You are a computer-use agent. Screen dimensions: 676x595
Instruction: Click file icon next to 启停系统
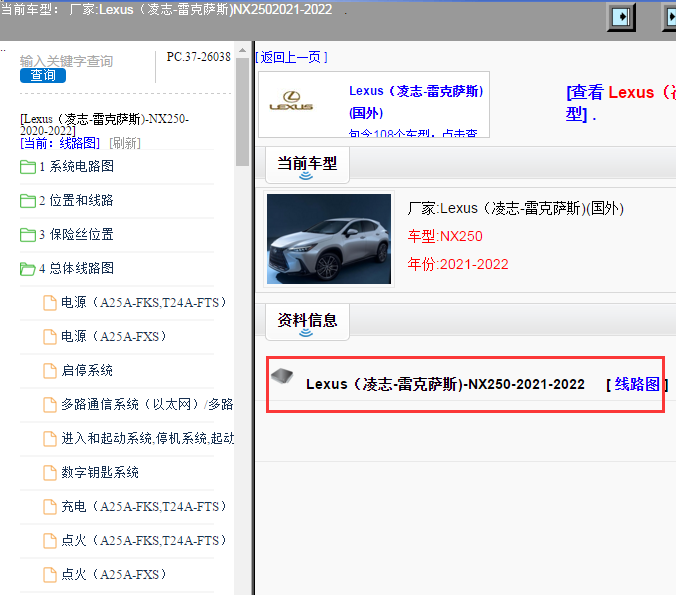pyautogui.click(x=50, y=371)
